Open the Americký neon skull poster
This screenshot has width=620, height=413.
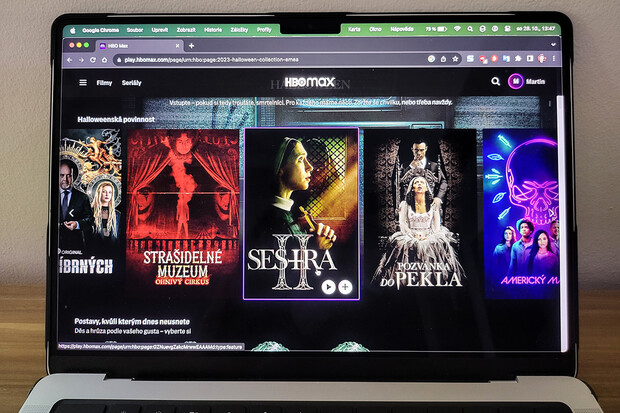pos(522,214)
